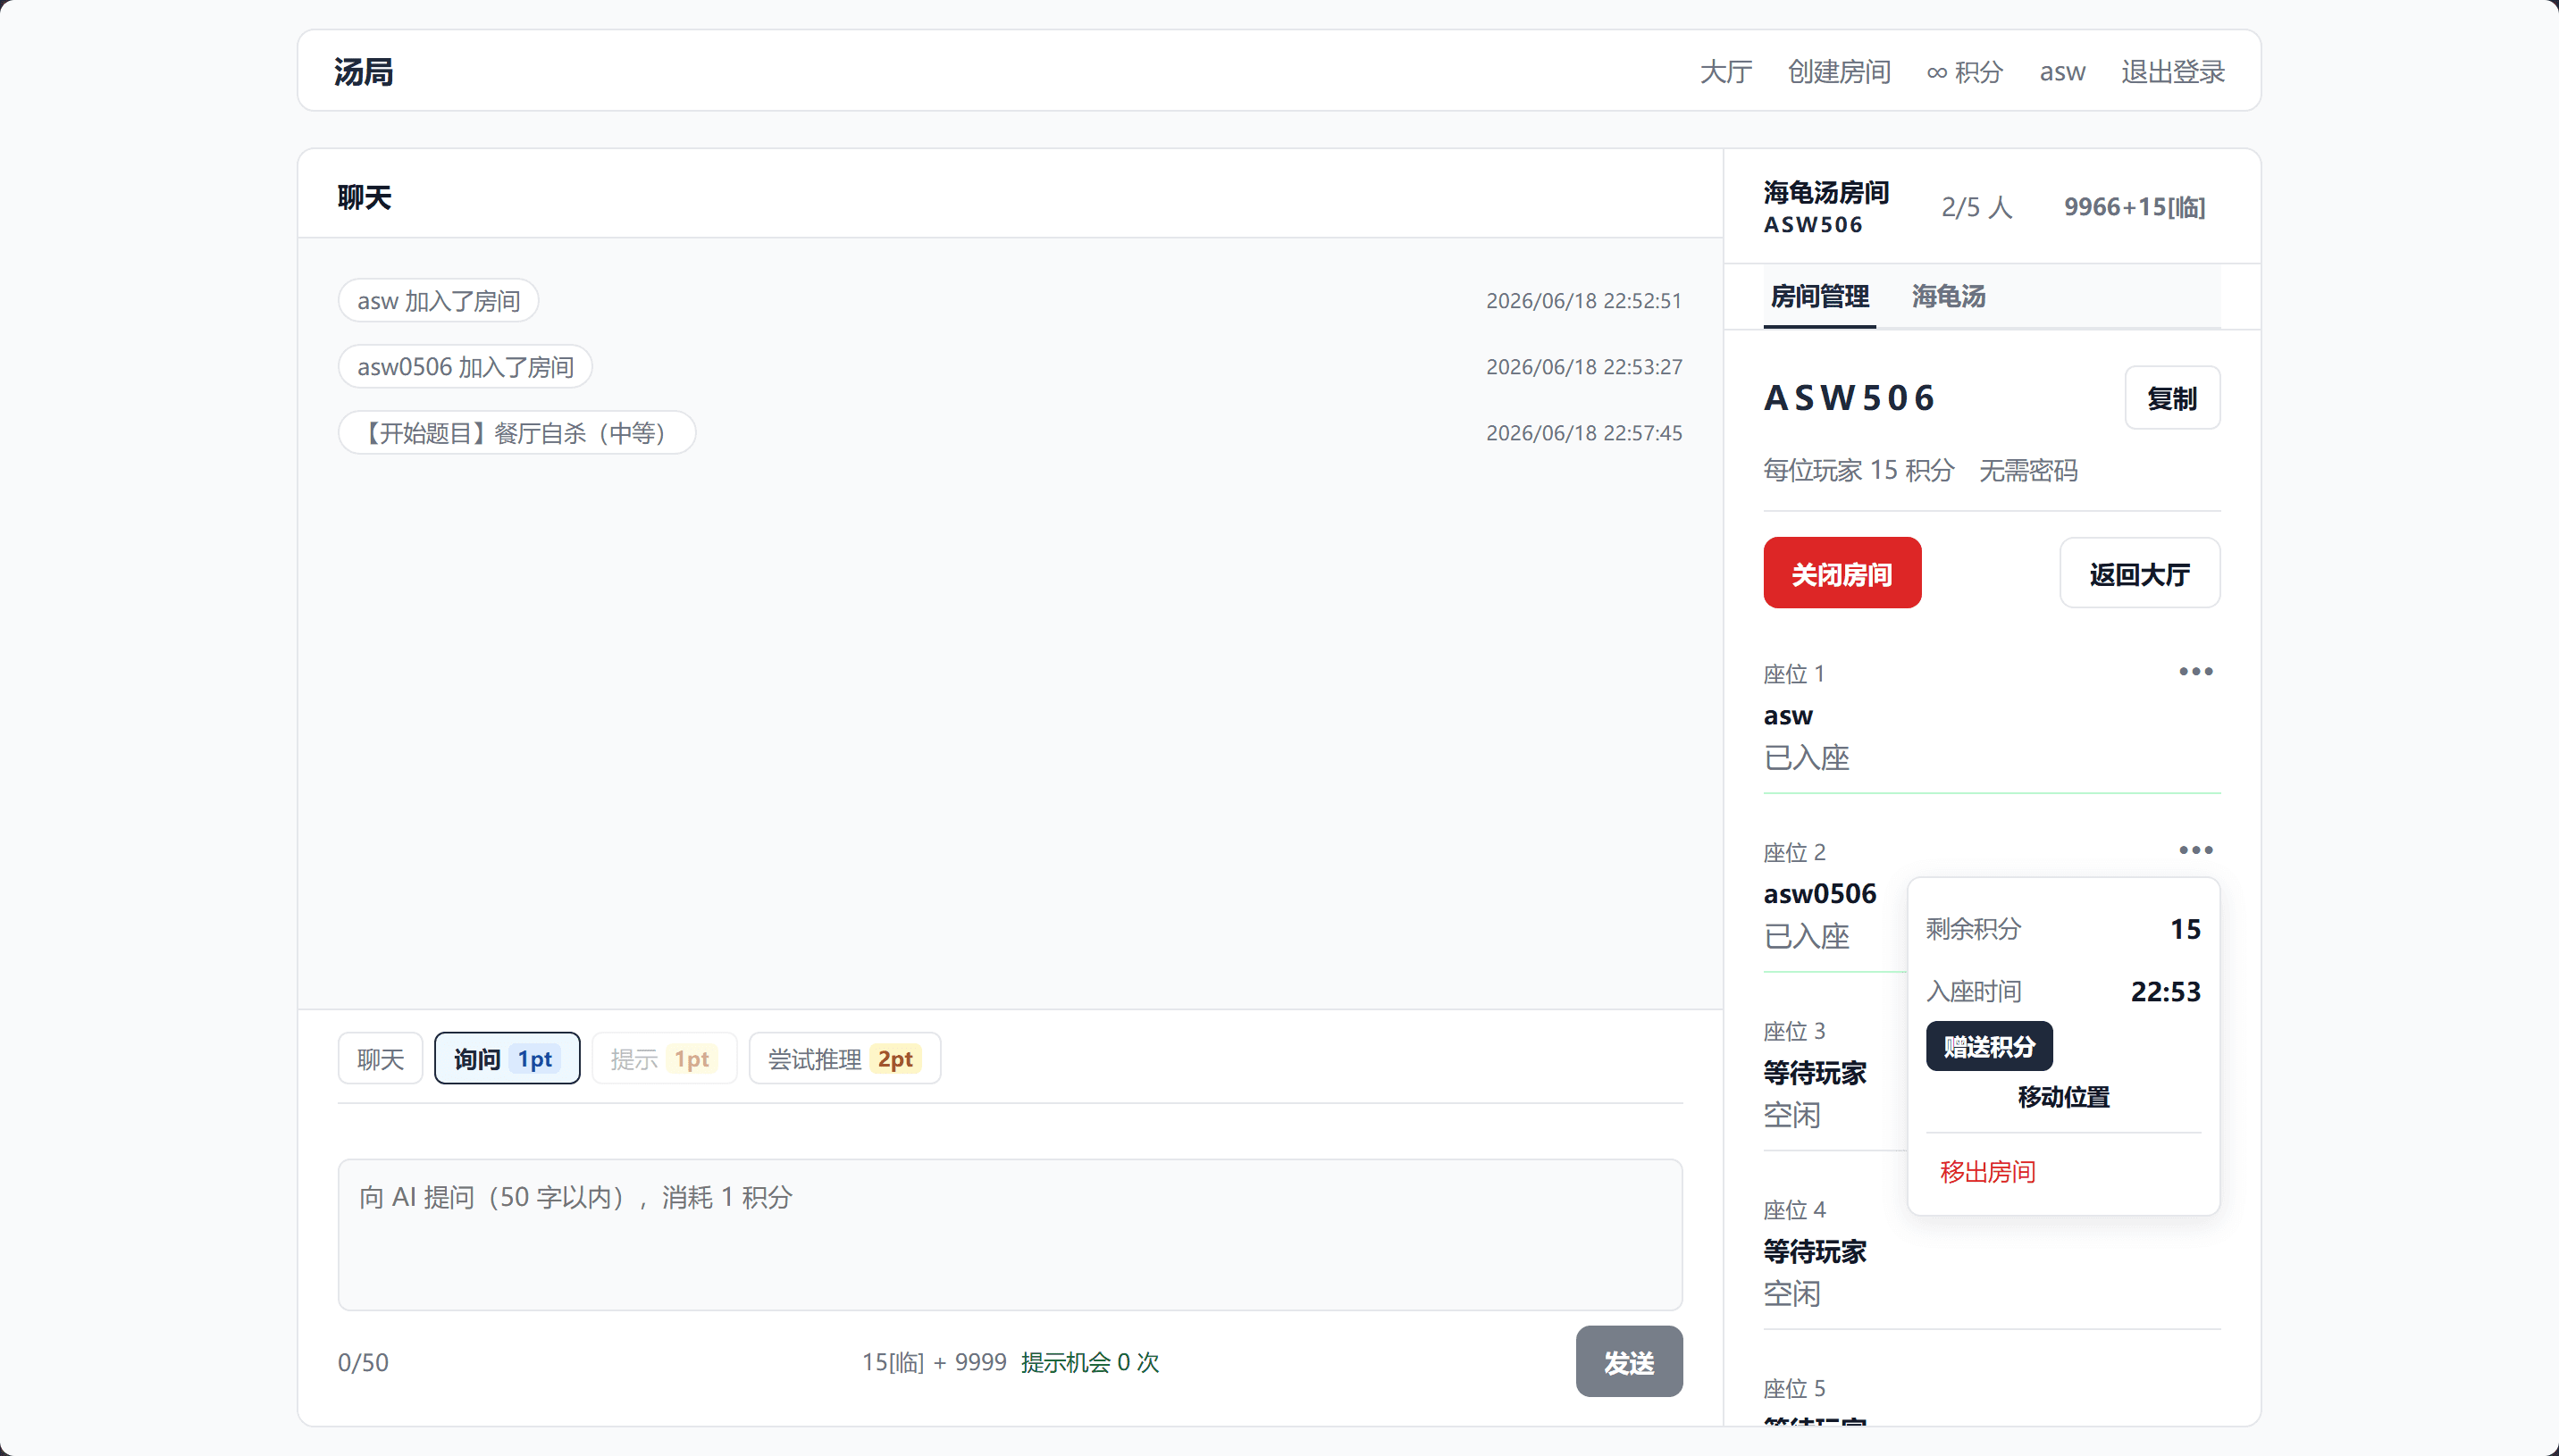Screen dimensions: 2559x1456
Task: Click the timestamp 2026/06/18 22:53:27
Action: tap(1583, 366)
